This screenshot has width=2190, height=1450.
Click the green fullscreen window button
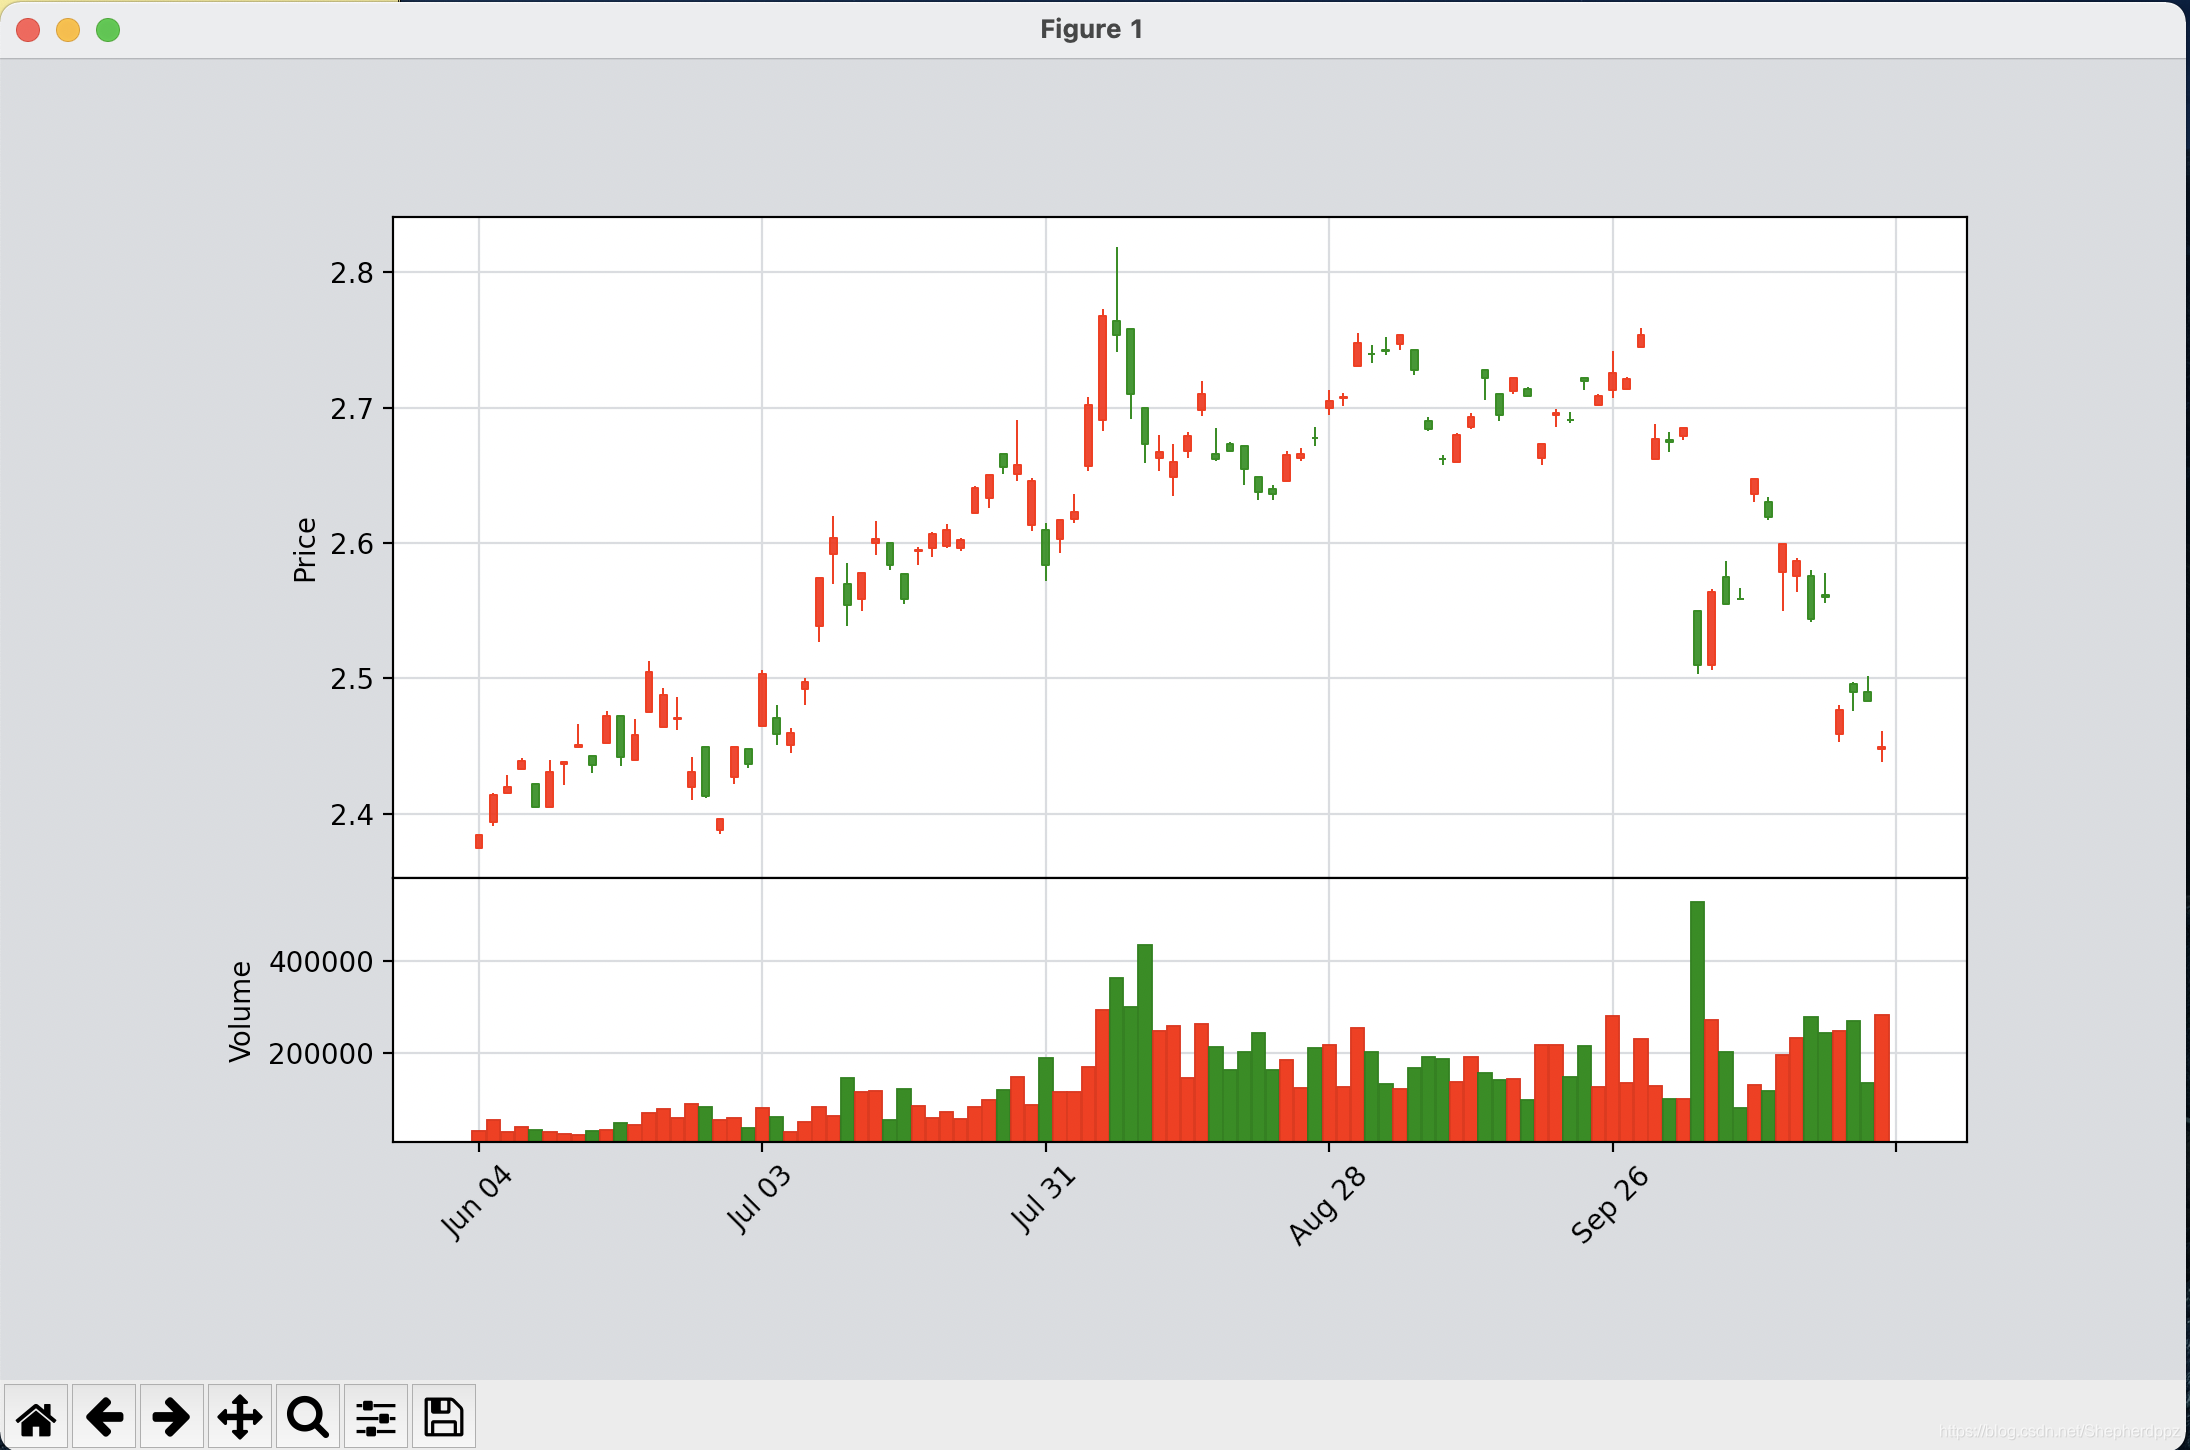tap(108, 30)
